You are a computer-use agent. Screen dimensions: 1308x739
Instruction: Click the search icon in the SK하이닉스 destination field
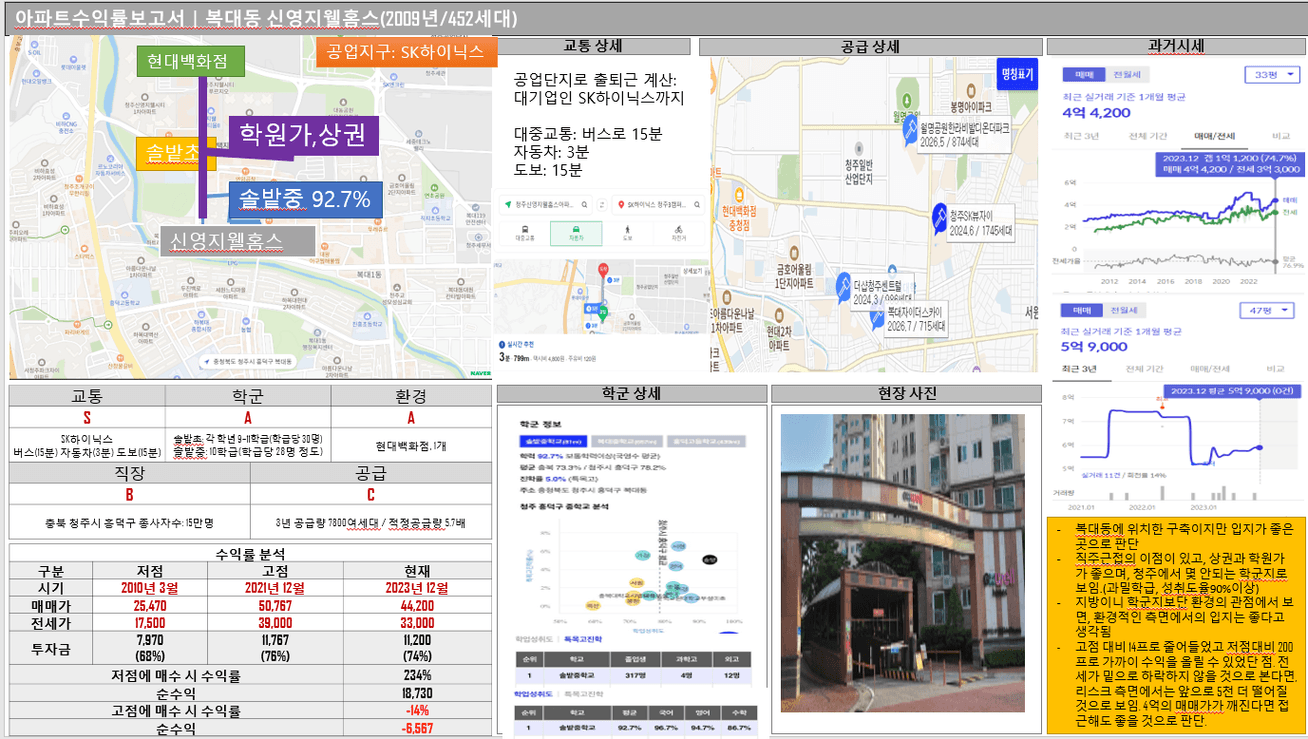pyautogui.click(x=697, y=205)
